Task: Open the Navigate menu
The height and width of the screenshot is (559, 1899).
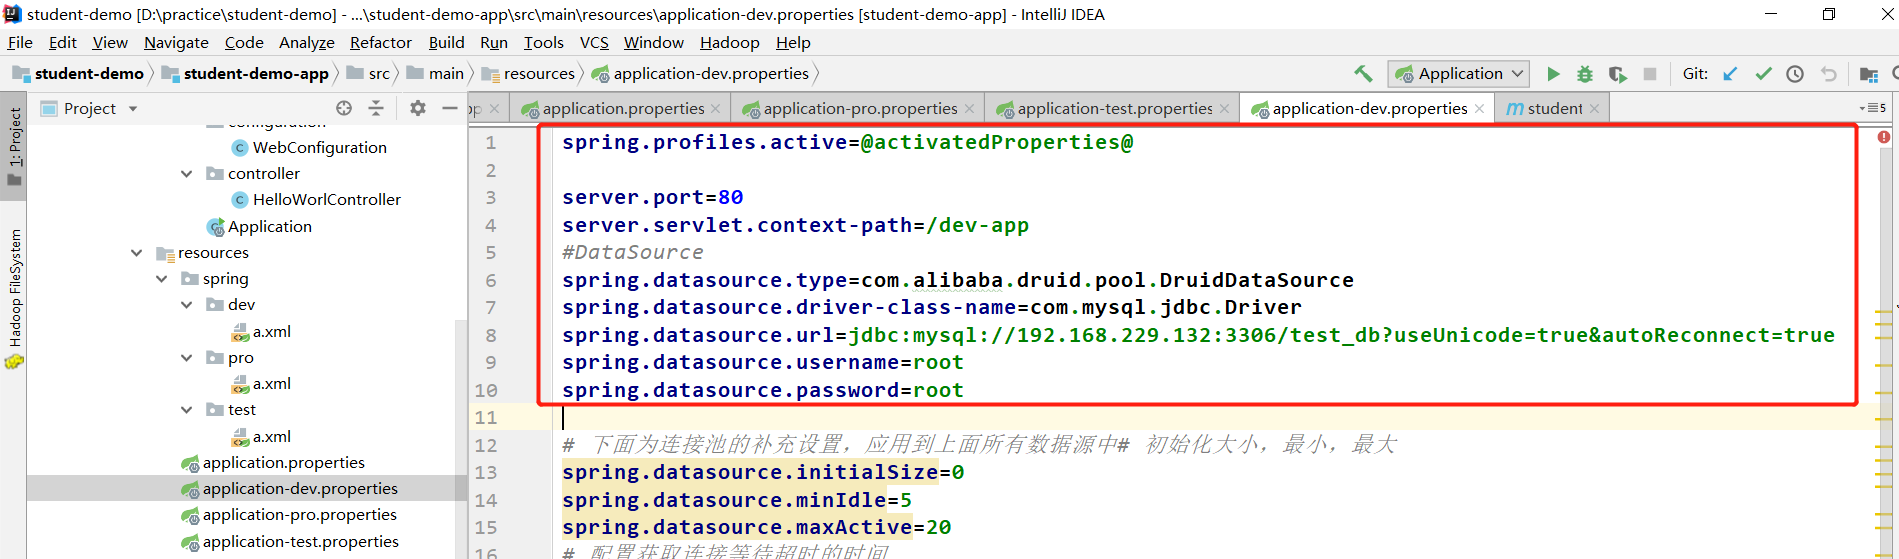Action: pyautogui.click(x=176, y=42)
